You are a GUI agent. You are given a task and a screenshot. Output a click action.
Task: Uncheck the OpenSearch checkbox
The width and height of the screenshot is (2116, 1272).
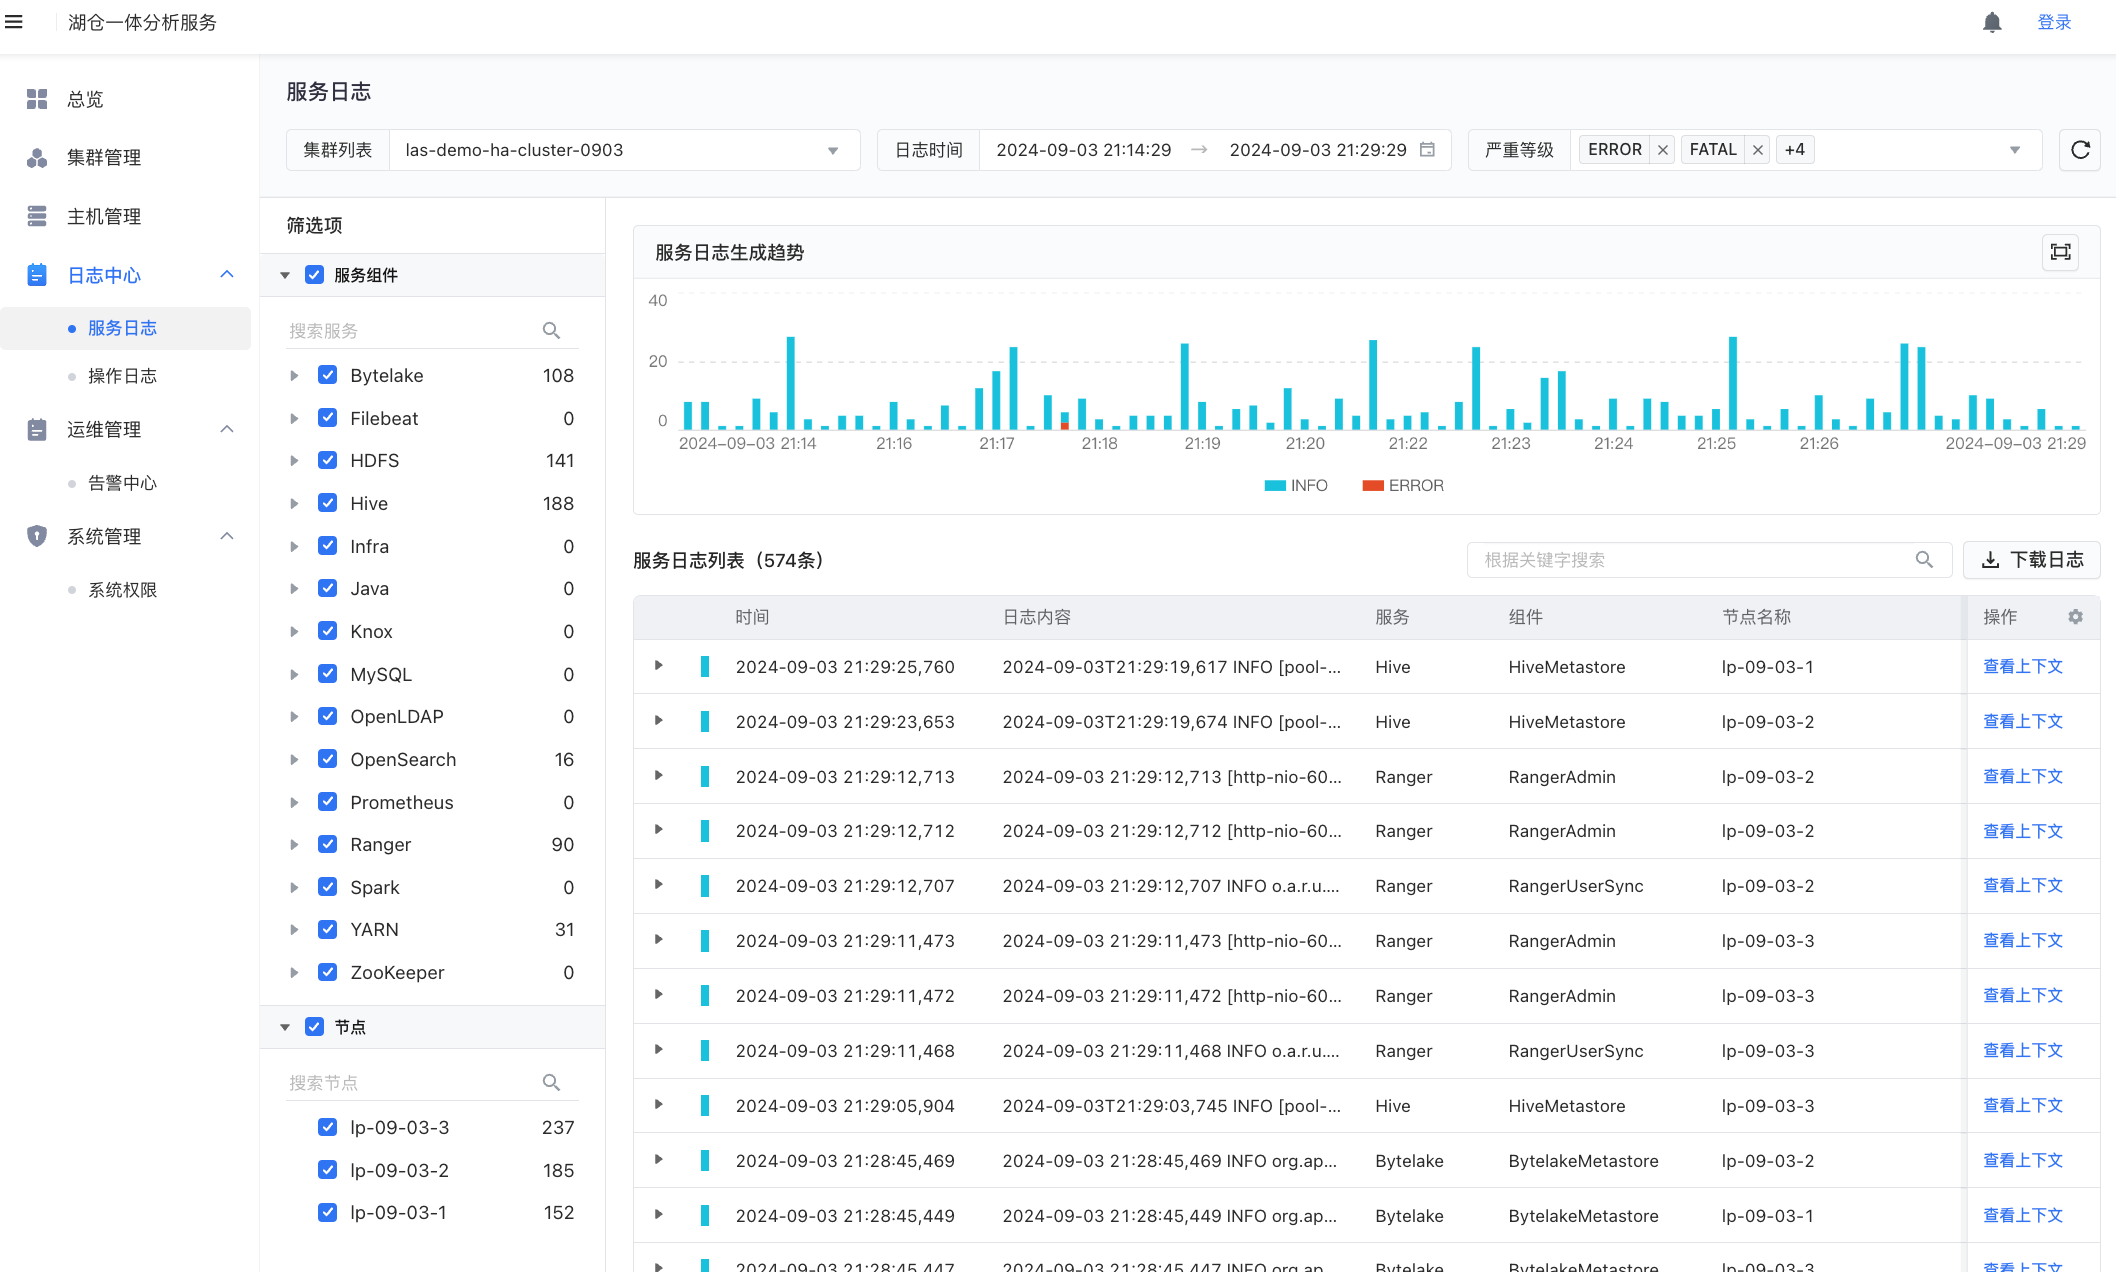(327, 759)
